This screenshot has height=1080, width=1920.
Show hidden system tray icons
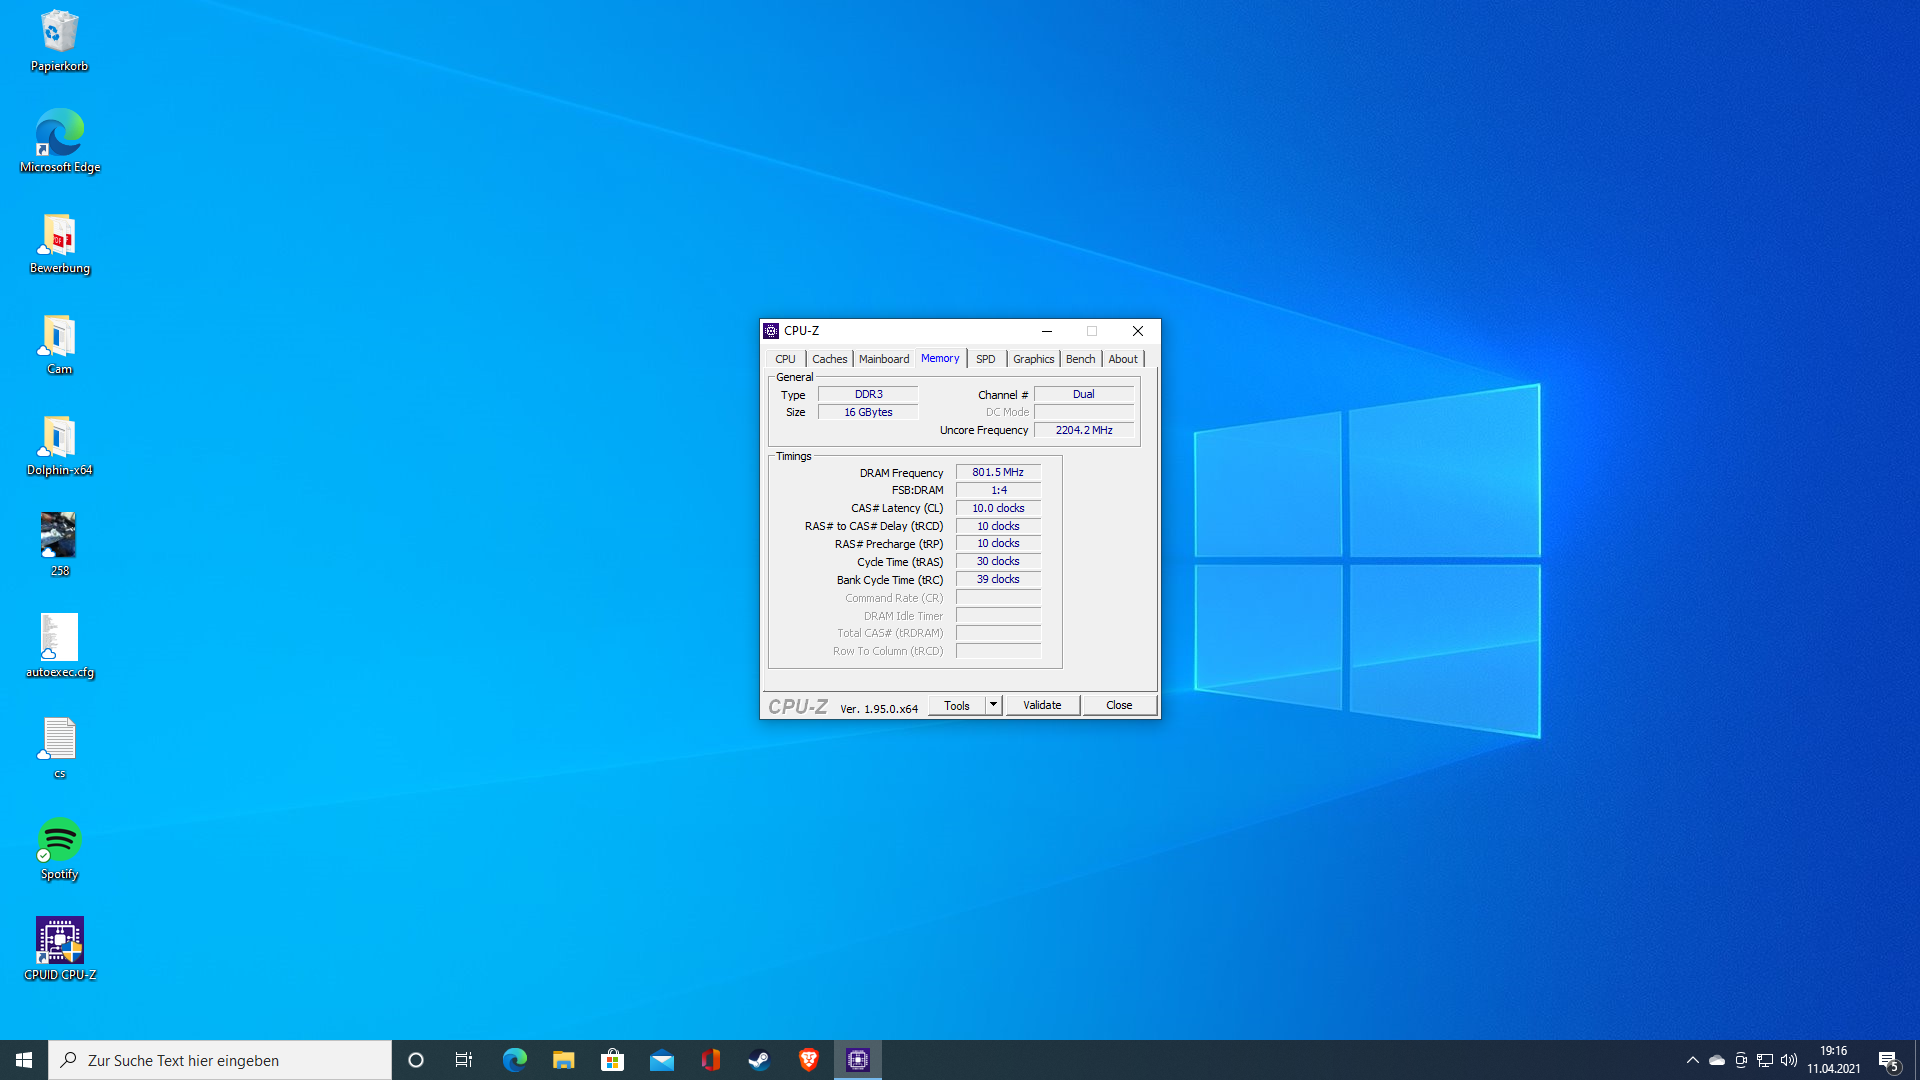click(1692, 1060)
